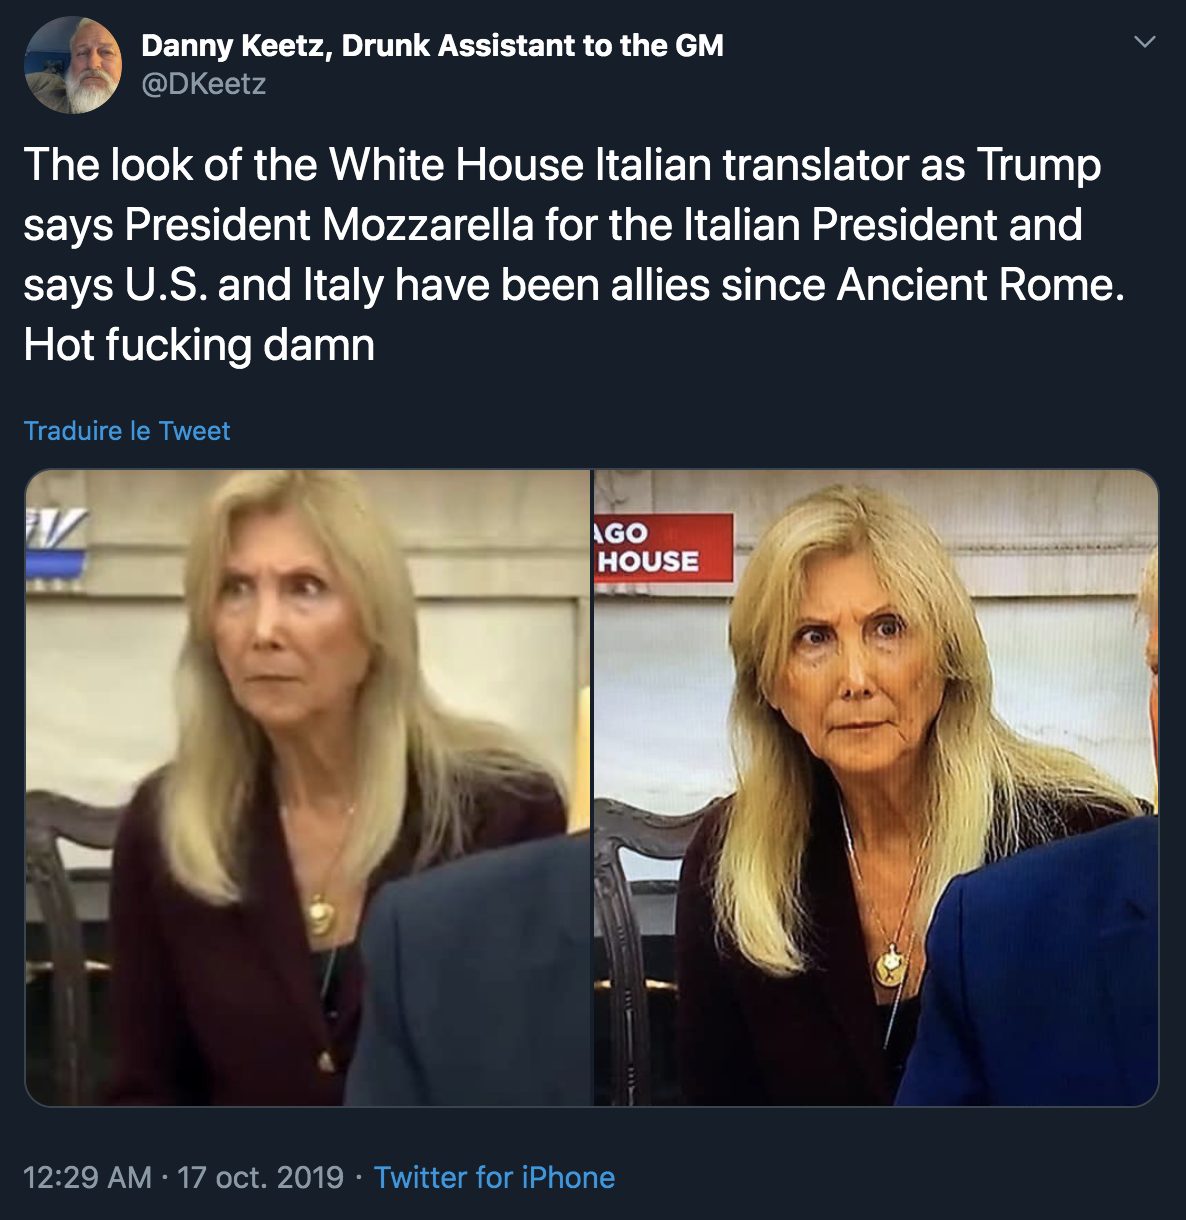Viewport: 1186px width, 1220px height.
Task: Open the tweet options chevron menu
Action: click(x=1147, y=42)
